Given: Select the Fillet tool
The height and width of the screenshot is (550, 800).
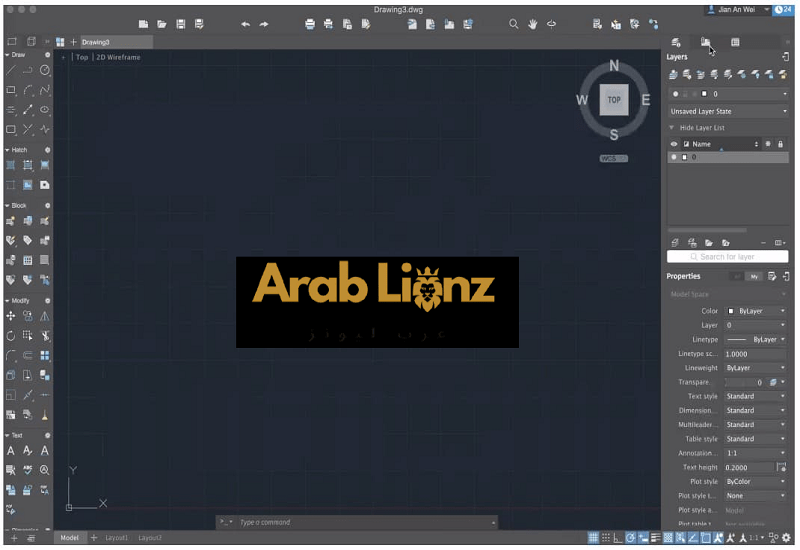Looking at the screenshot, I should pyautogui.click(x=11, y=356).
